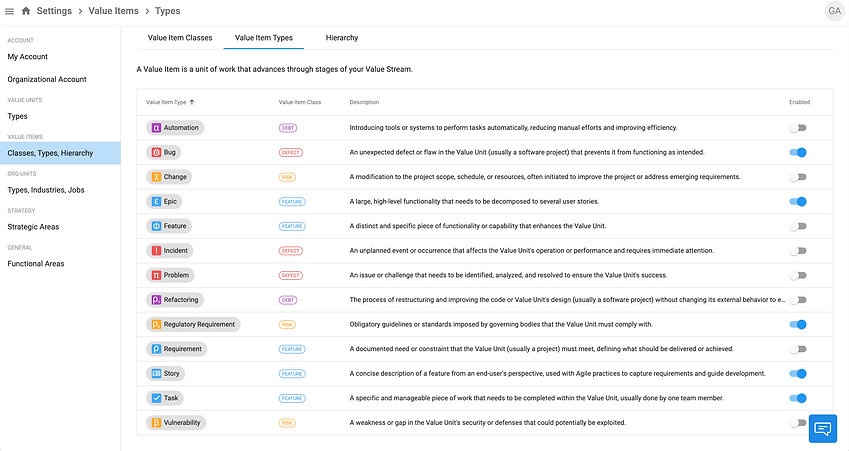Click the Vulnerability description text
Image resolution: width=849 pixels, height=451 pixels.
(487, 423)
